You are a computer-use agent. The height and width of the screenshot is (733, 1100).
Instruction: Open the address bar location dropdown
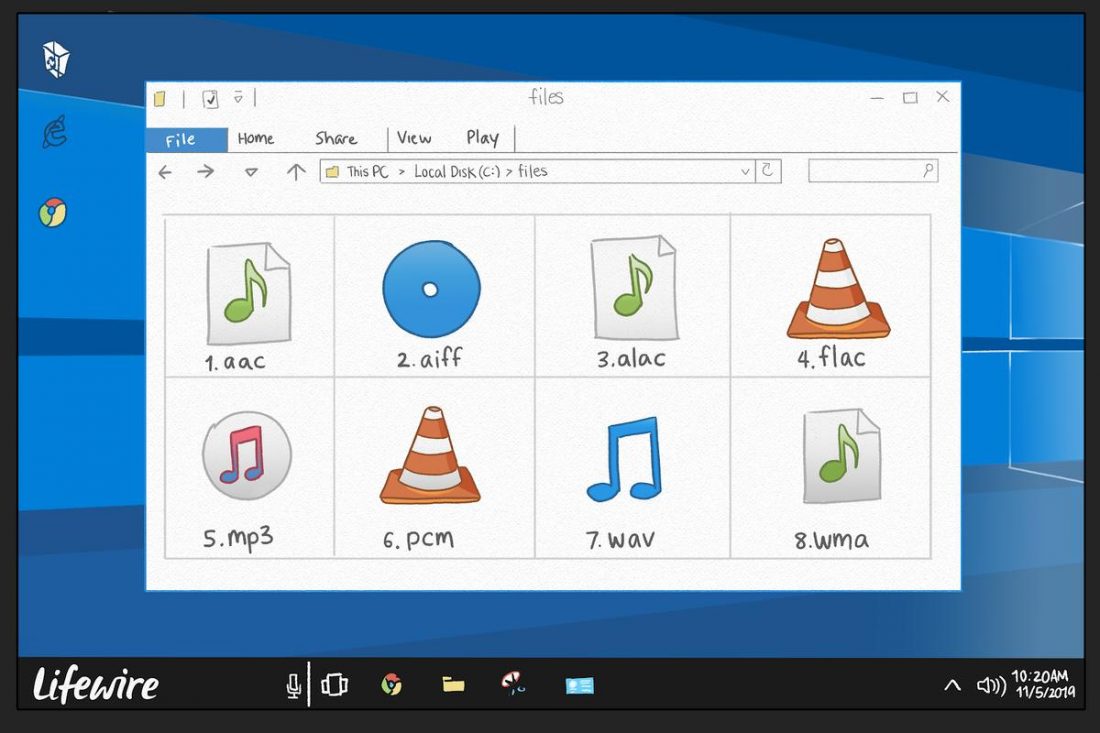tap(744, 171)
